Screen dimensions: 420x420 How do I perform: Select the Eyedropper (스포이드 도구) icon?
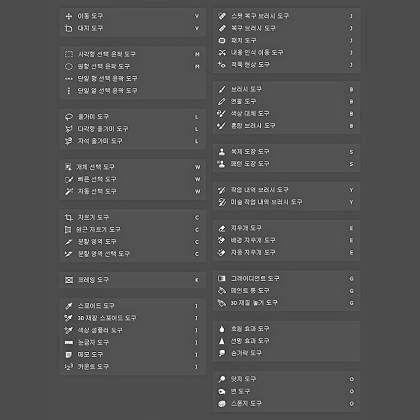69,306
